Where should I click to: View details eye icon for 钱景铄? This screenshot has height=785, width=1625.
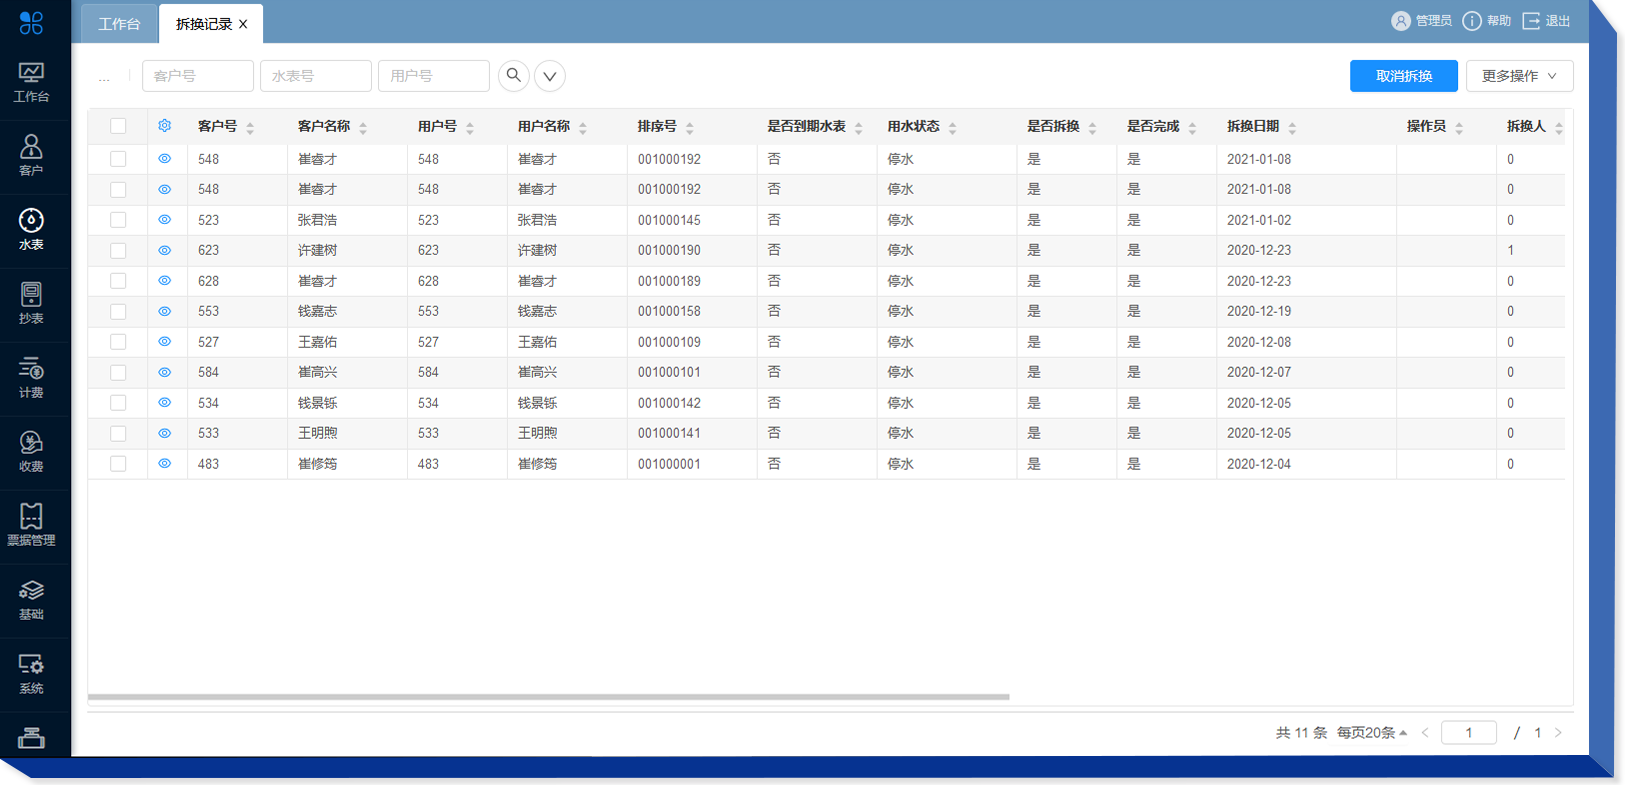click(165, 403)
